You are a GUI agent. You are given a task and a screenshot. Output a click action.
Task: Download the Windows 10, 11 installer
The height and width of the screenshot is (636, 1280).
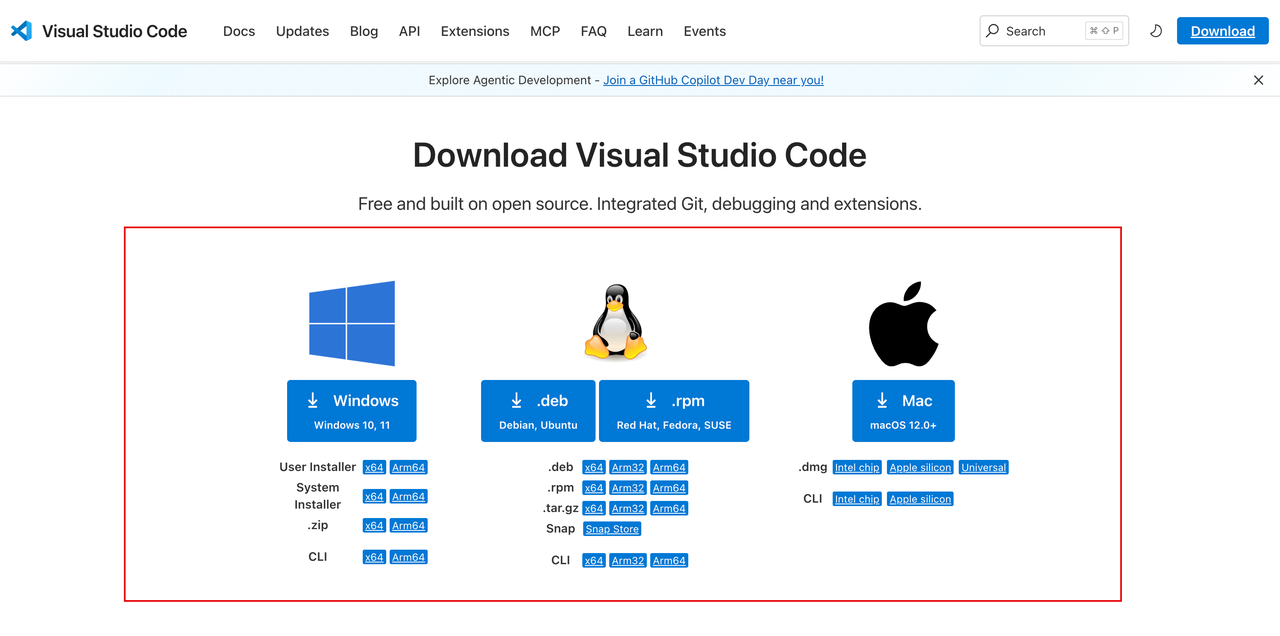click(x=352, y=411)
